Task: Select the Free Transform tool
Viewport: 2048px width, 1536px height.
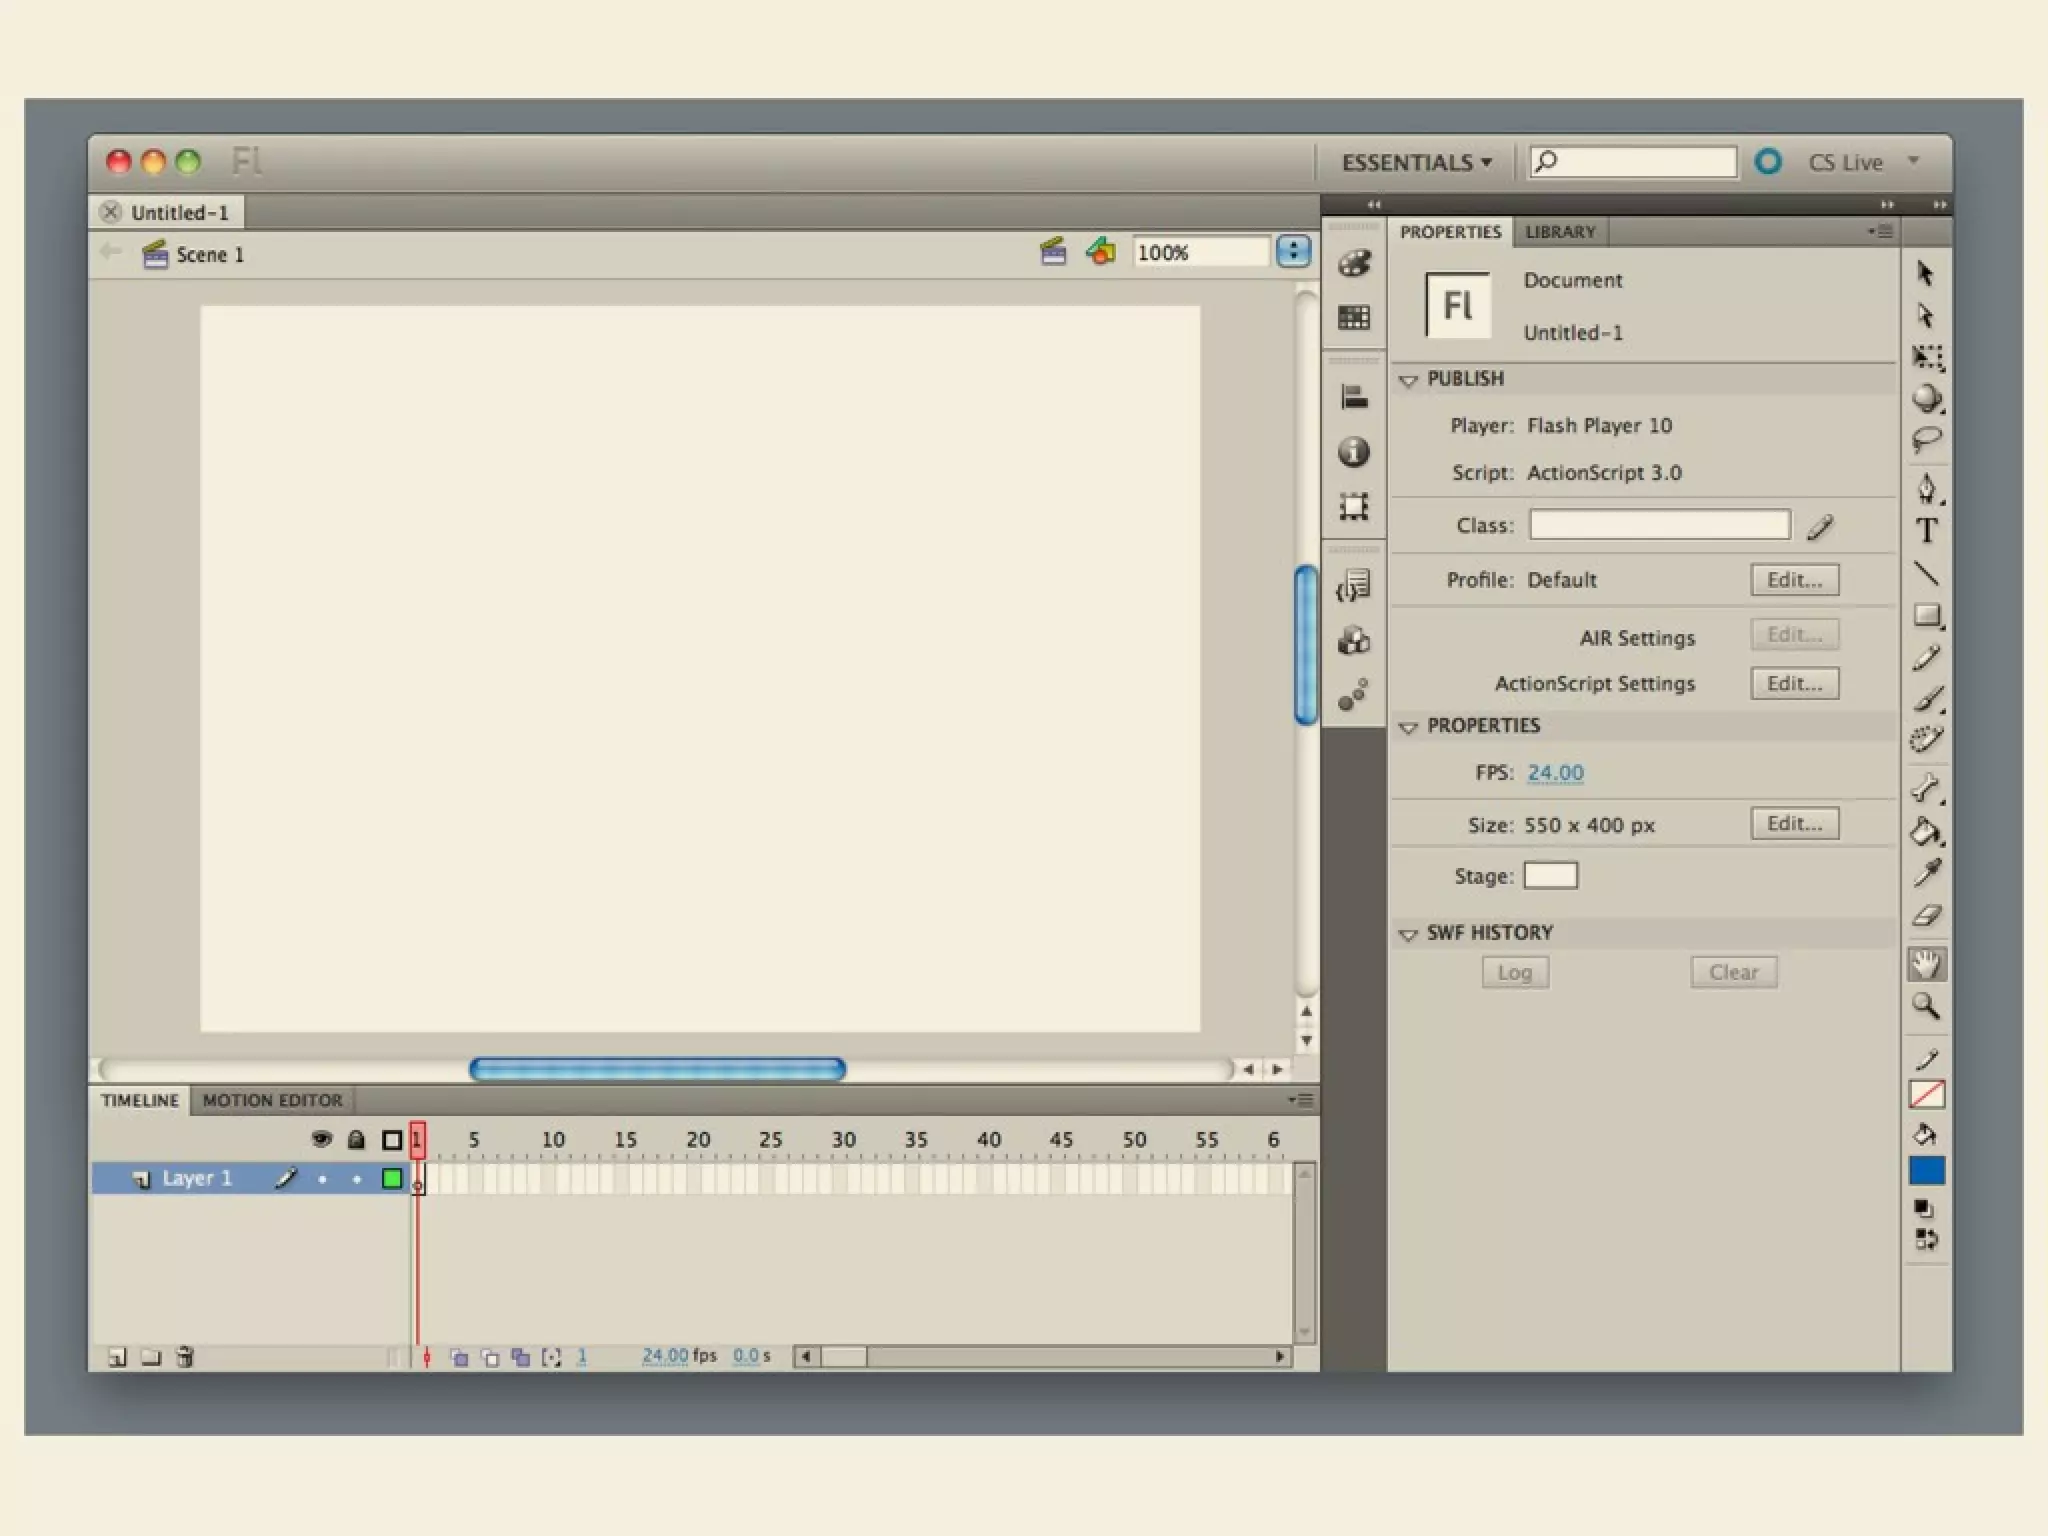Action: point(1926,357)
